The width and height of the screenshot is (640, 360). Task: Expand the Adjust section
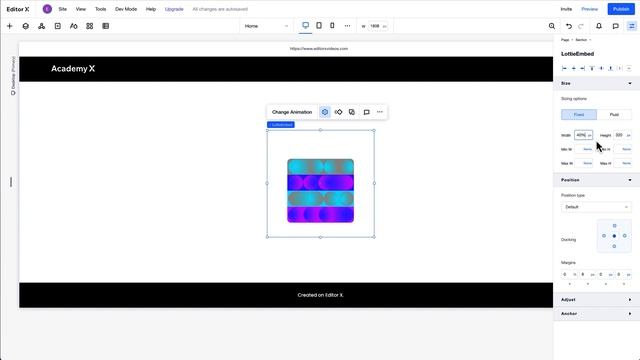(x=630, y=300)
